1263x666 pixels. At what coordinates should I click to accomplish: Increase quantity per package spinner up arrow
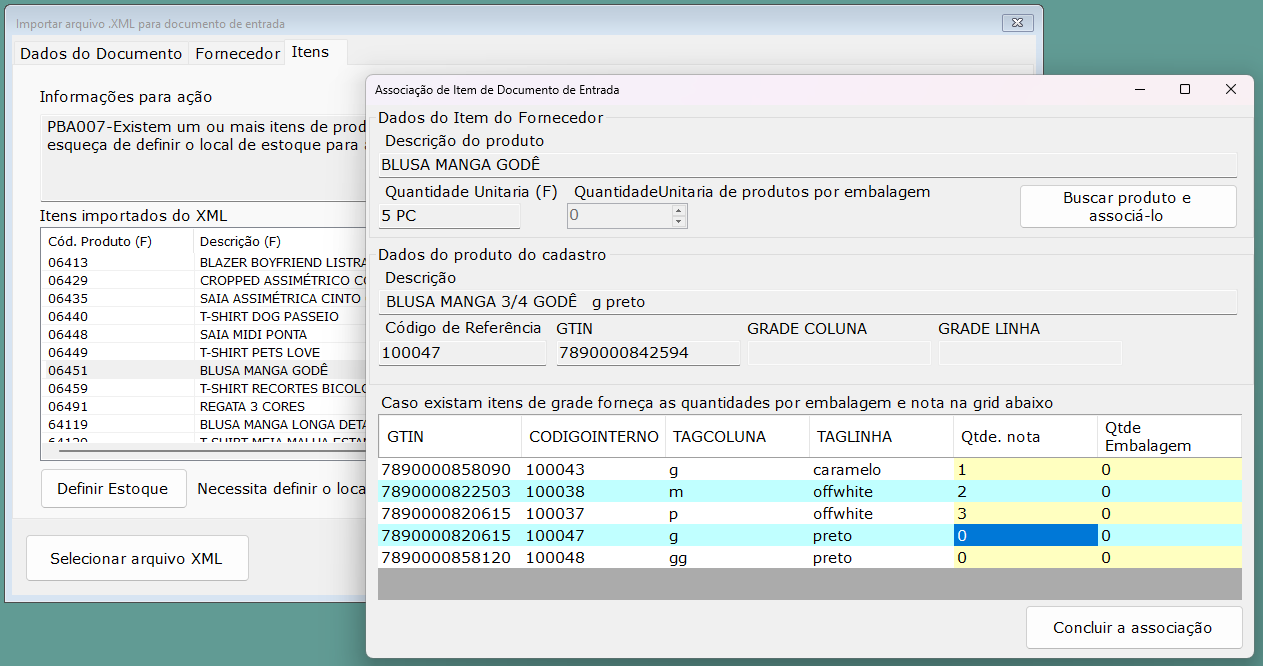tap(679, 210)
